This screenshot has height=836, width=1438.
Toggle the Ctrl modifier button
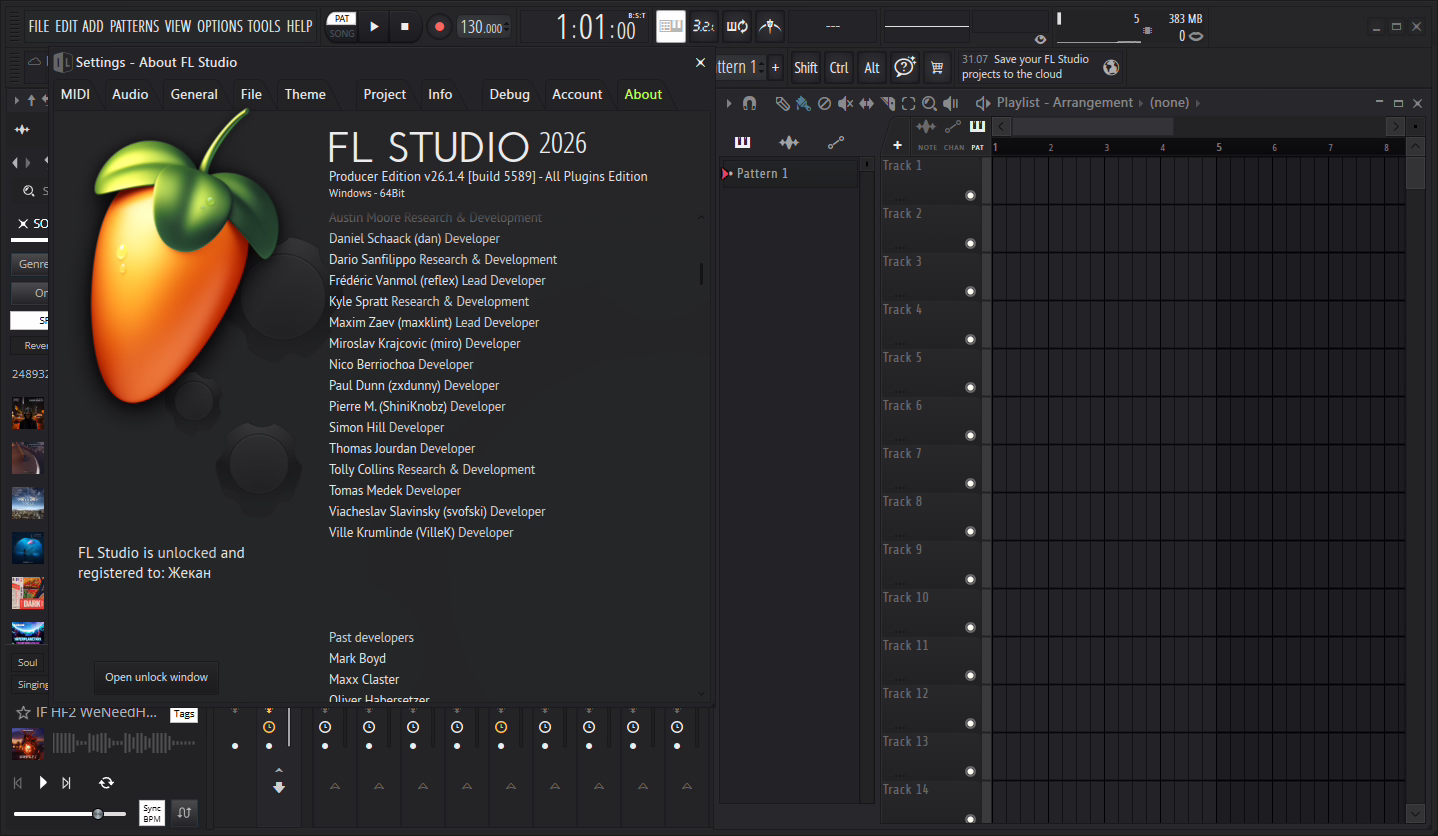tap(839, 67)
